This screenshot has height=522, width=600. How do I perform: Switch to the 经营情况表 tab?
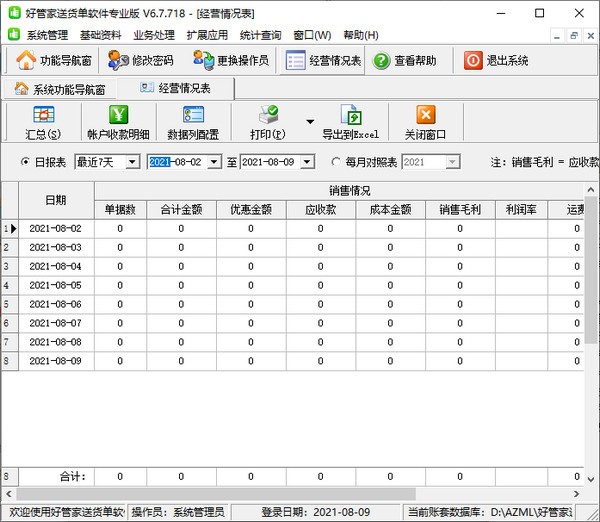pos(176,88)
